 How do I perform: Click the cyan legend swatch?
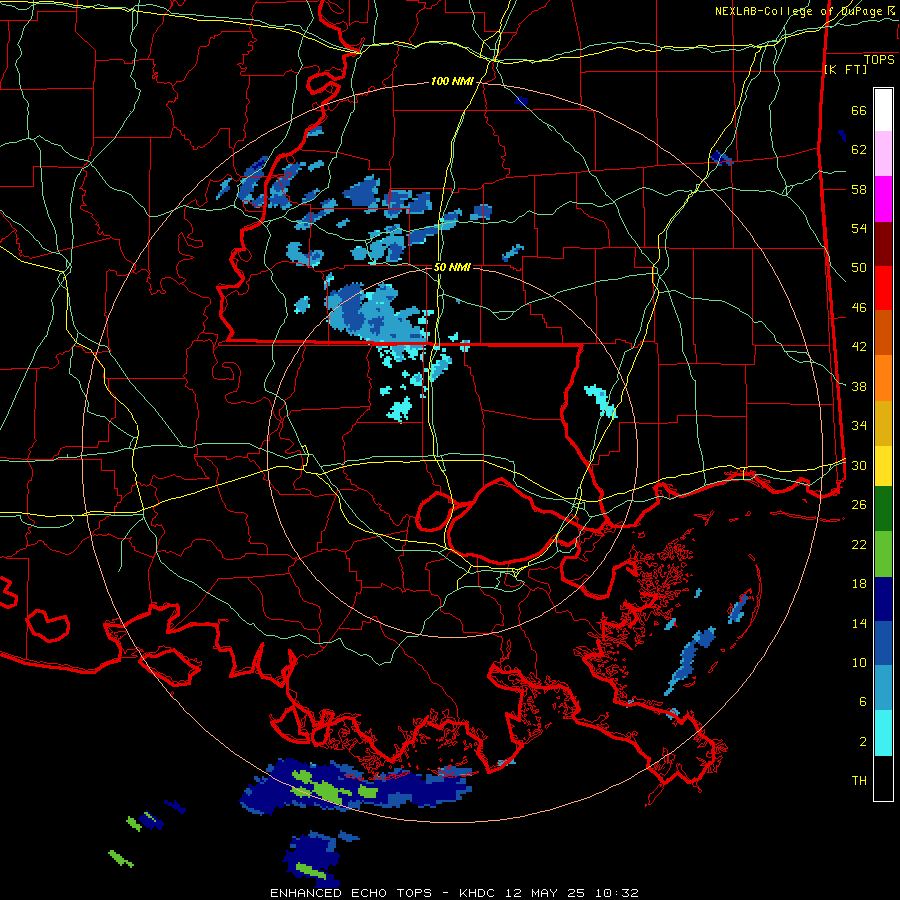pos(883,733)
